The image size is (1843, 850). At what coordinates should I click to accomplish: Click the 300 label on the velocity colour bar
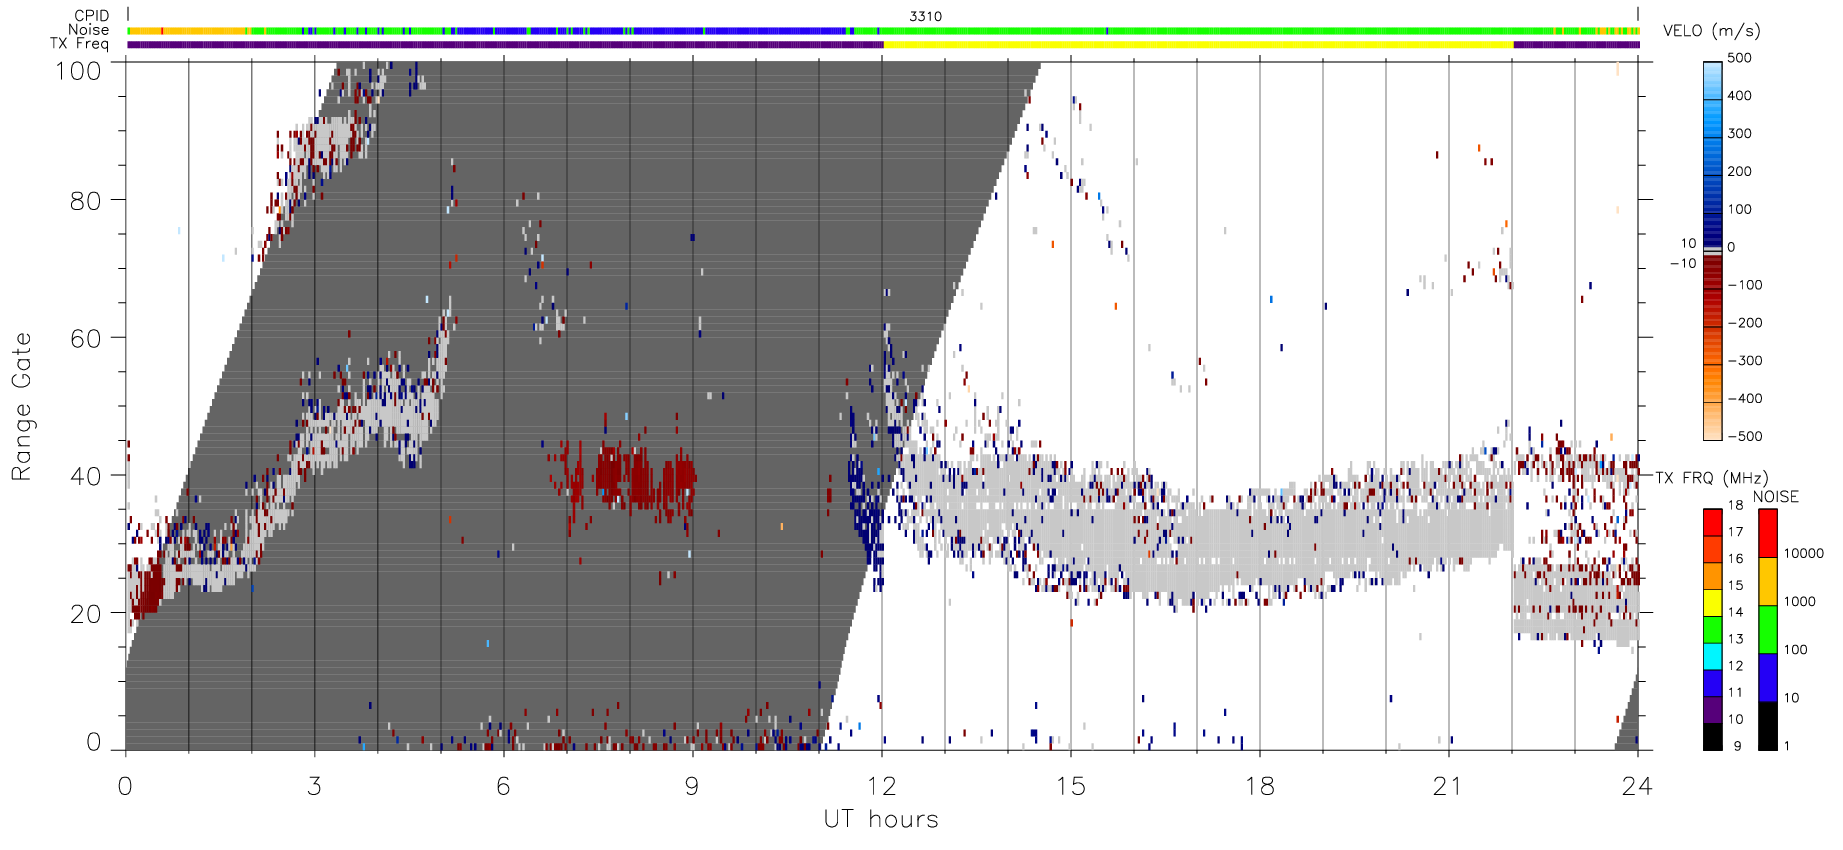tap(1739, 134)
